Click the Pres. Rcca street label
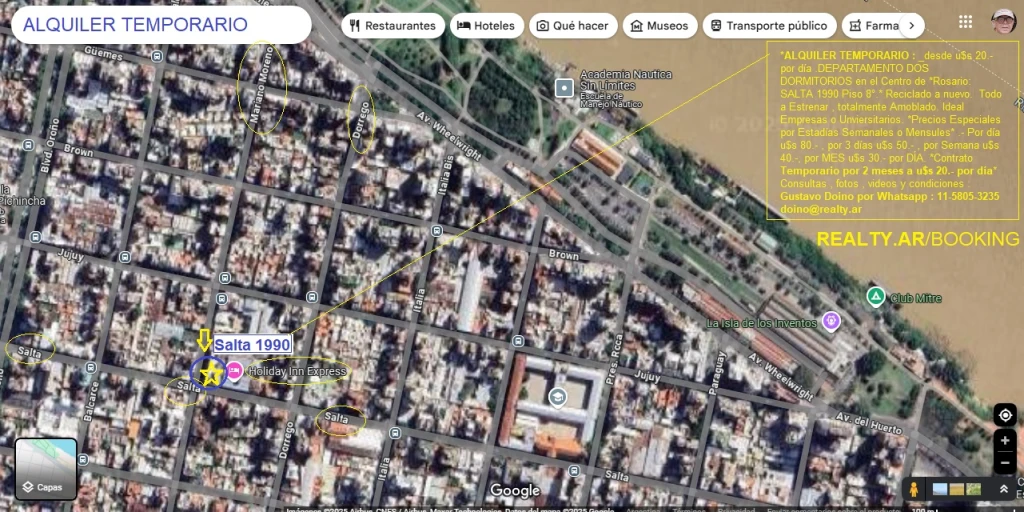The image size is (1024, 512). click(615, 357)
